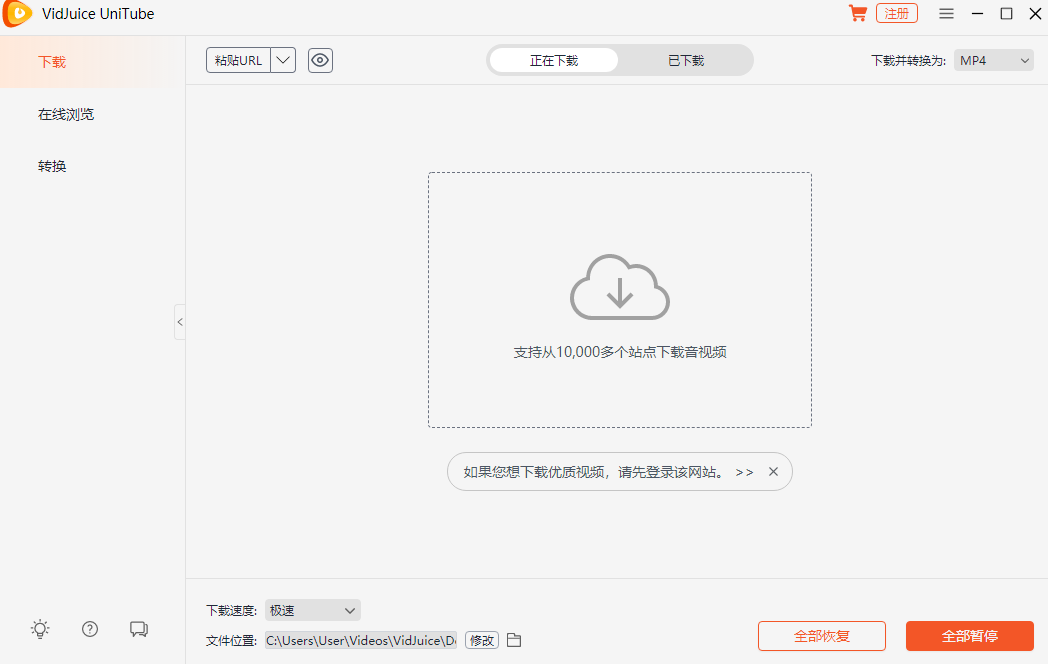This screenshot has width=1048, height=664.
Task: Click the lightbulb tips icon
Action: click(40, 629)
